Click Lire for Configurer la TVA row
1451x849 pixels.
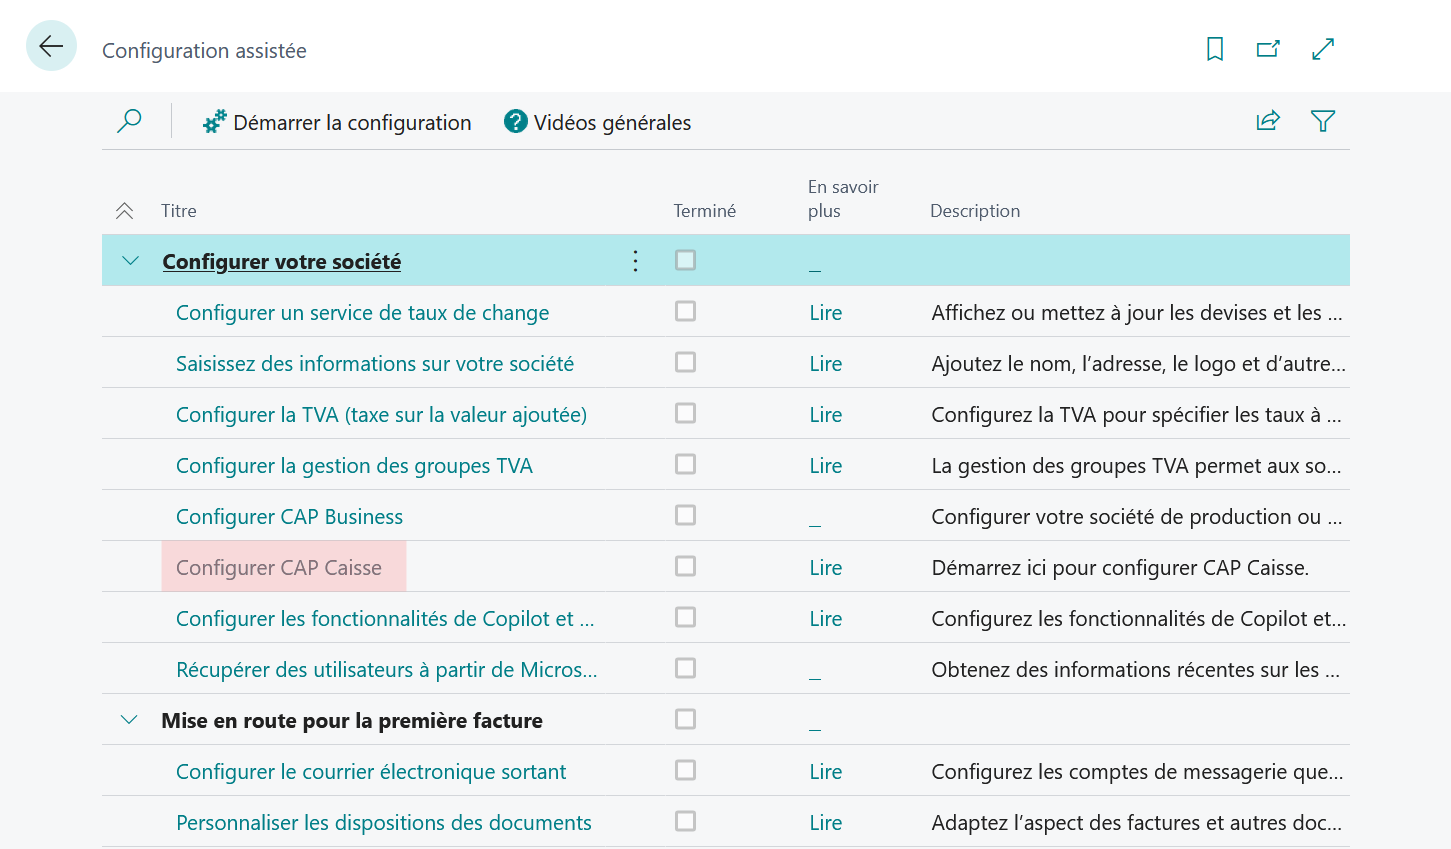pos(826,415)
